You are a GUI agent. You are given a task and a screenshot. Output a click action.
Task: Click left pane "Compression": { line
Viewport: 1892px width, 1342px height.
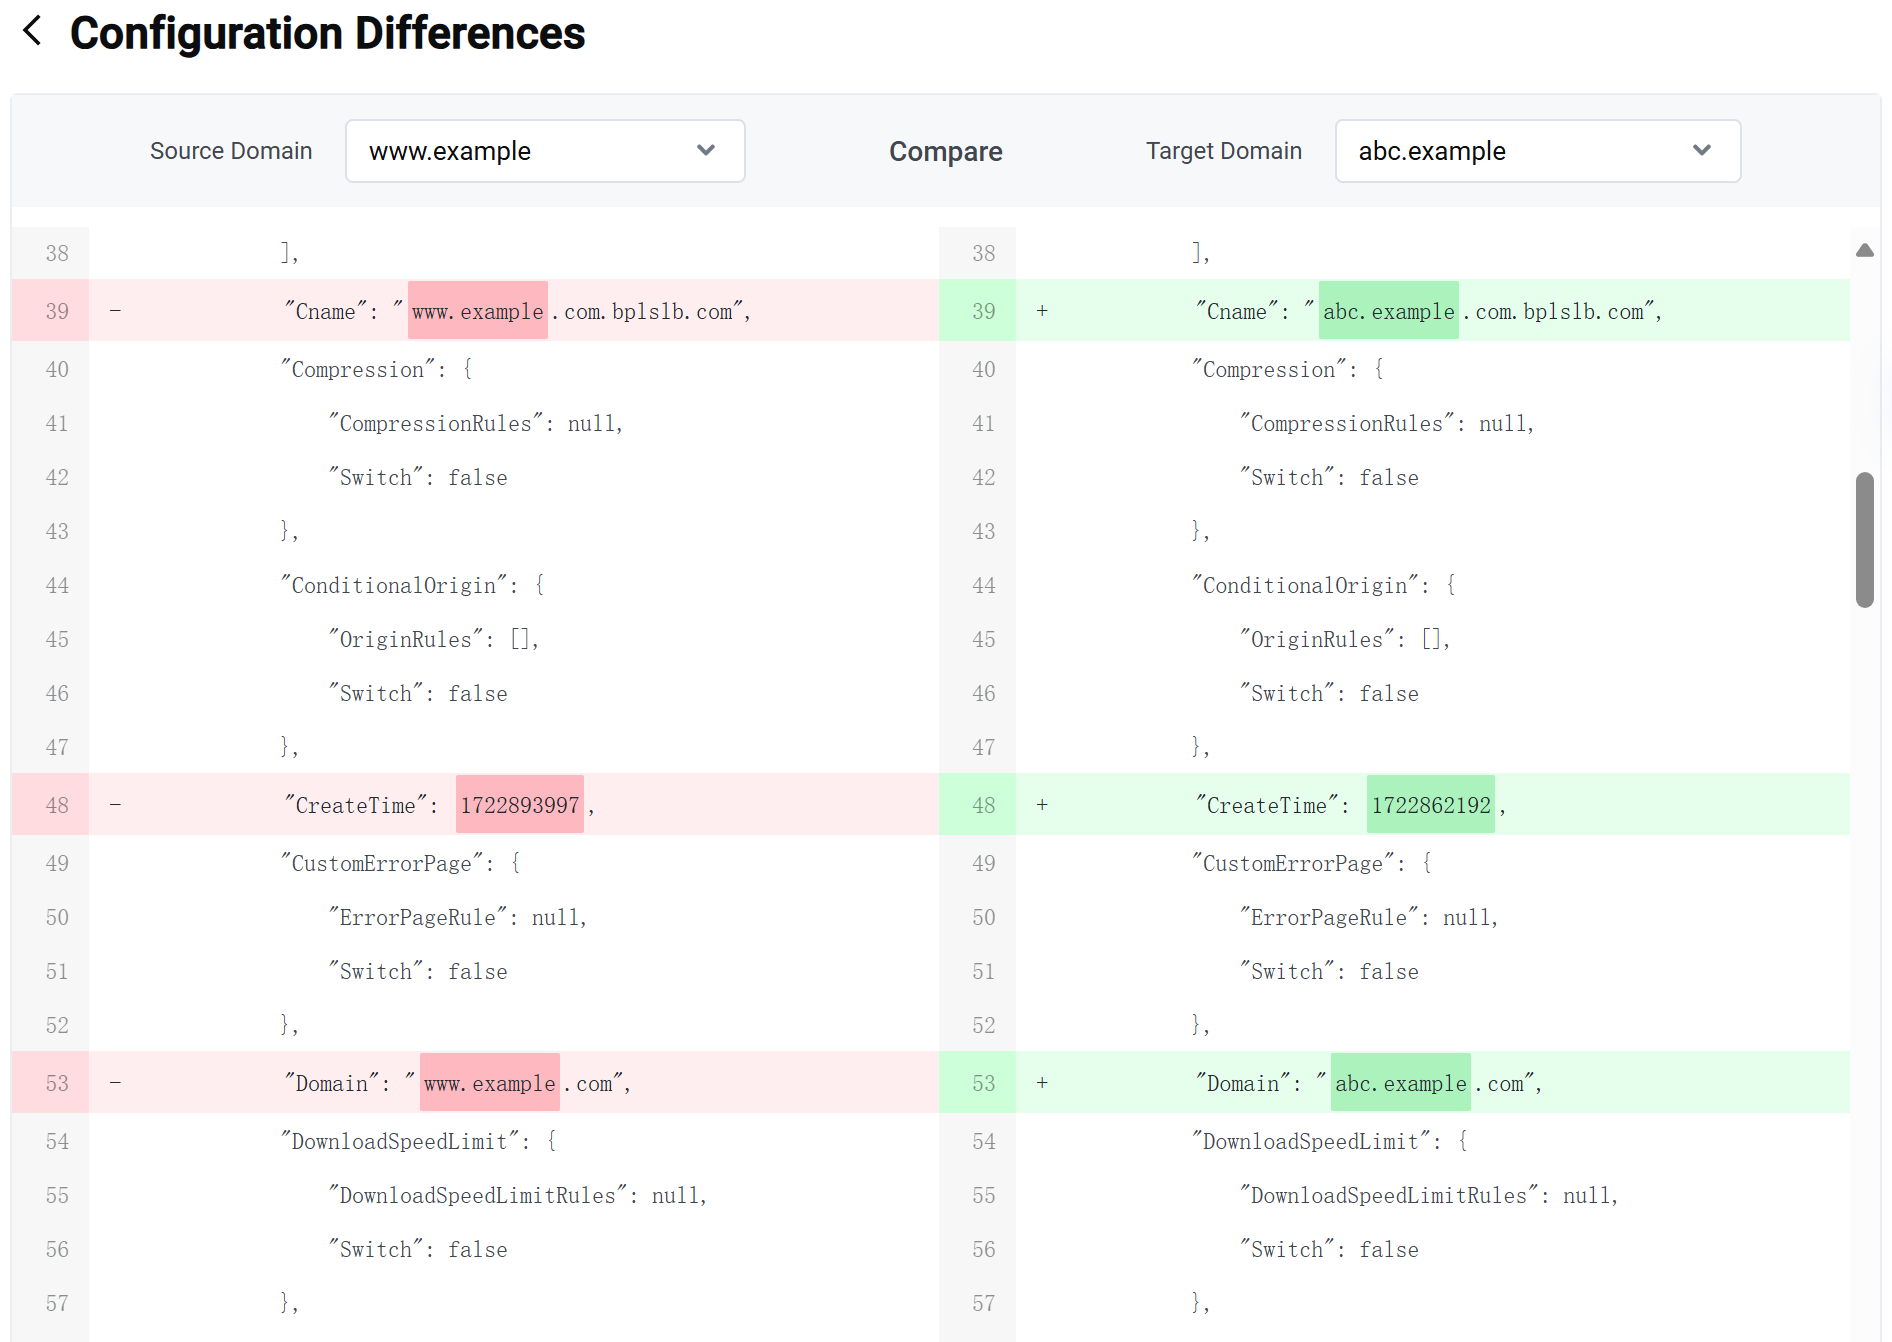point(377,369)
